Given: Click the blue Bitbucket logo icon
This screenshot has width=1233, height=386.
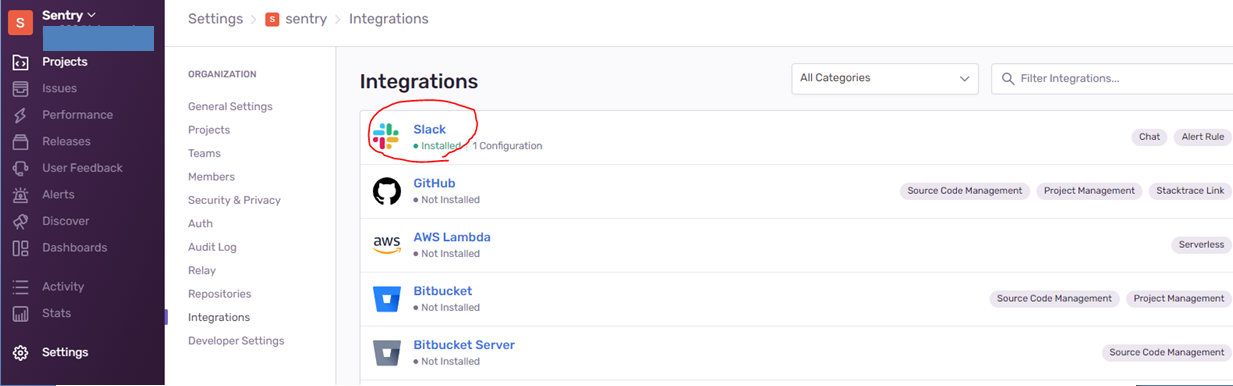Looking at the screenshot, I should point(386,299).
